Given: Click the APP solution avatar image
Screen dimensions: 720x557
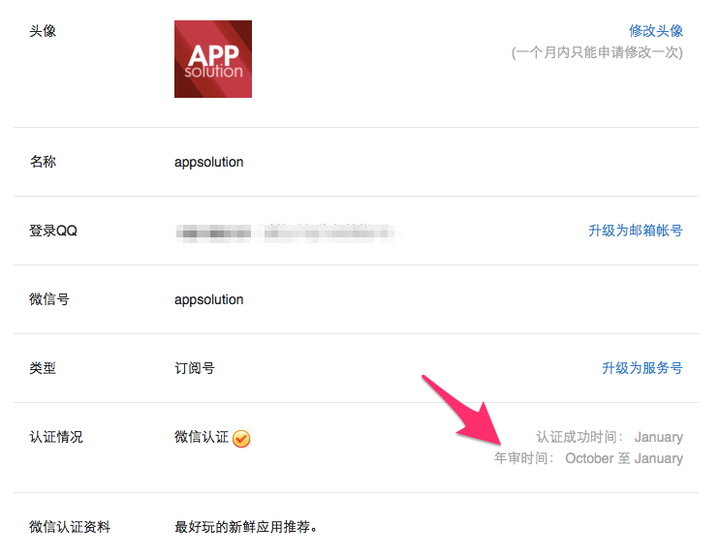Looking at the screenshot, I should [213, 59].
